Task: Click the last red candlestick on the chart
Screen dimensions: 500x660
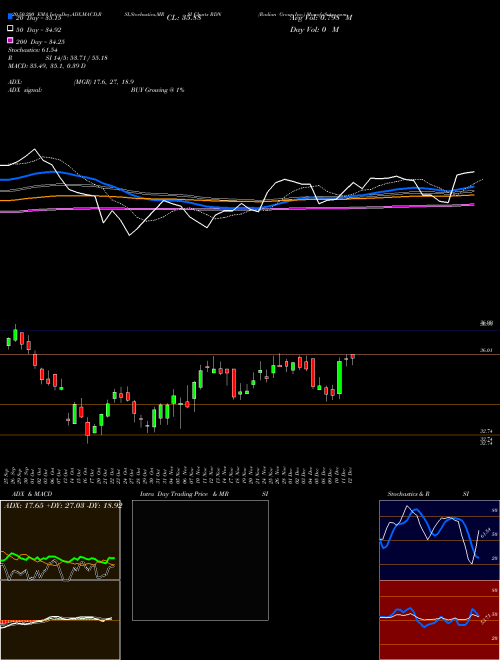Action: 353,357
